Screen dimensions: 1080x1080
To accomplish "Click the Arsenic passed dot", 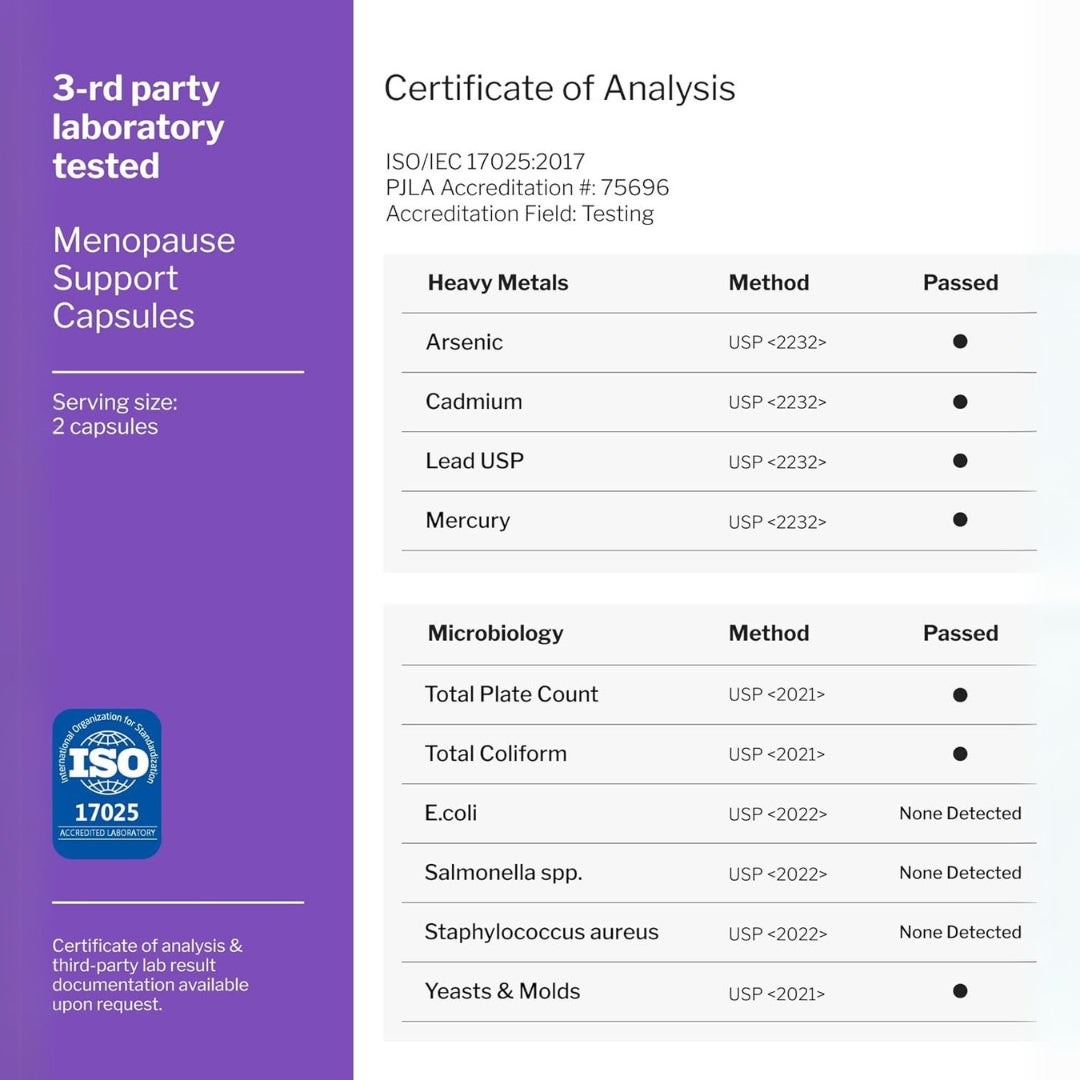I will tap(960, 341).
